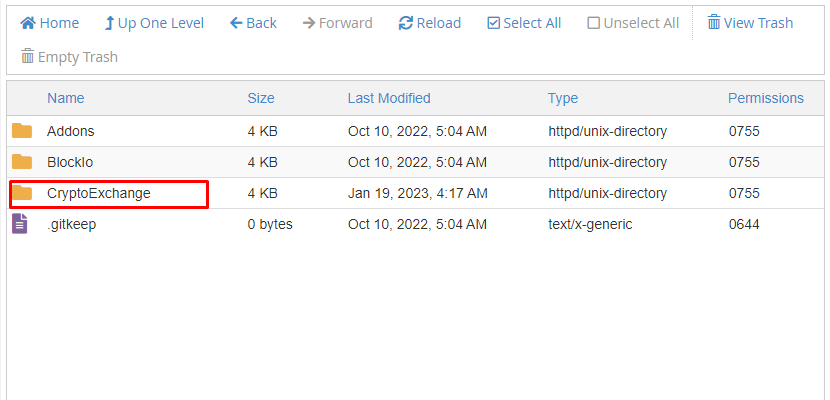
Task: Select the CryptoExchange folder name
Action: [x=99, y=193]
